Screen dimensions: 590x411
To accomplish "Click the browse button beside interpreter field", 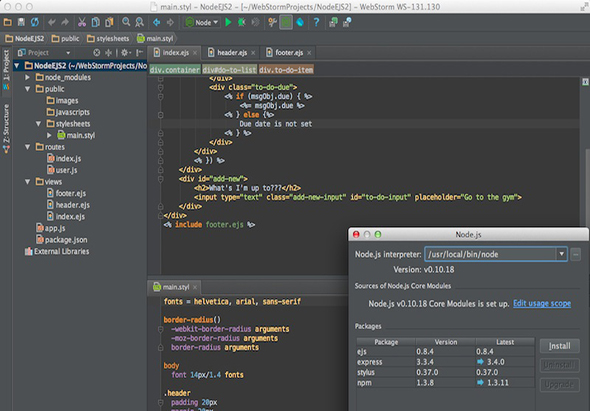I will 576,254.
